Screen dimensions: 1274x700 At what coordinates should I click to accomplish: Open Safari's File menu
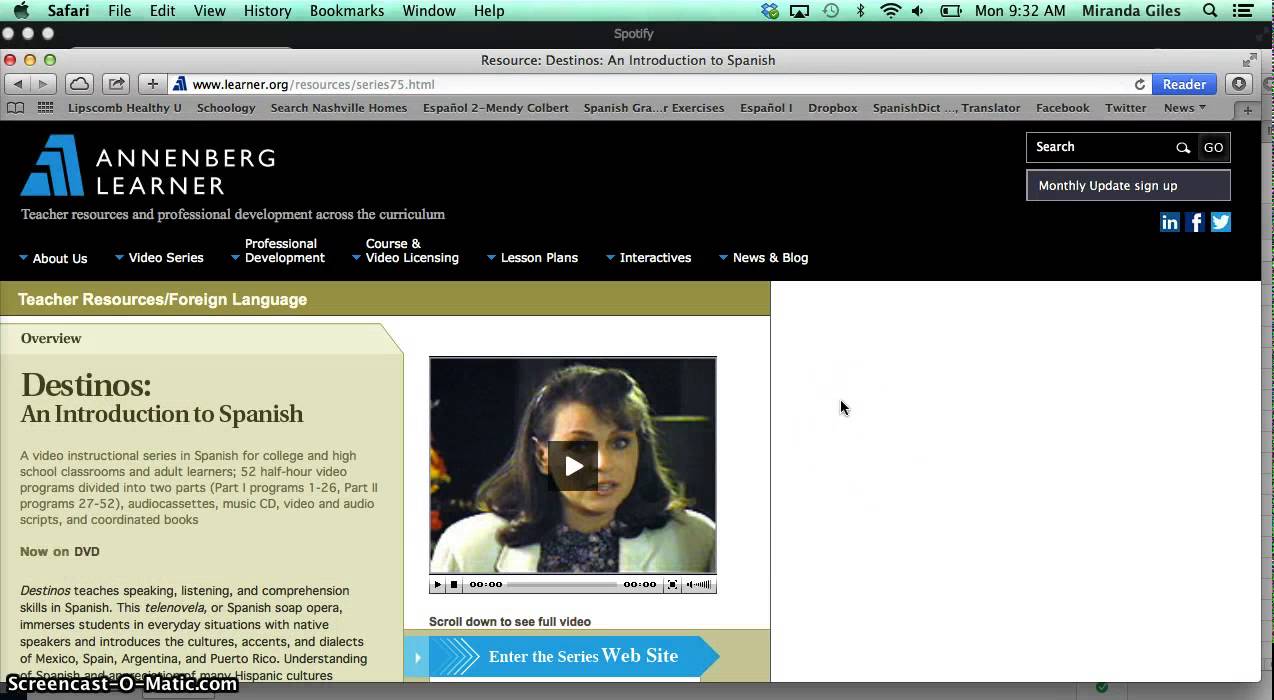pos(120,11)
